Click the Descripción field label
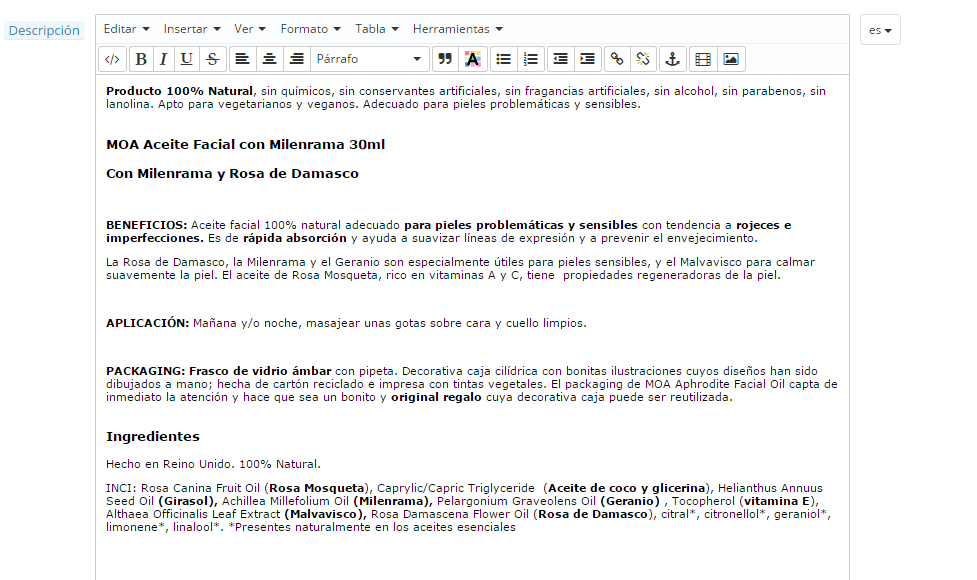Image resolution: width=977 pixels, height=580 pixels. (44, 31)
